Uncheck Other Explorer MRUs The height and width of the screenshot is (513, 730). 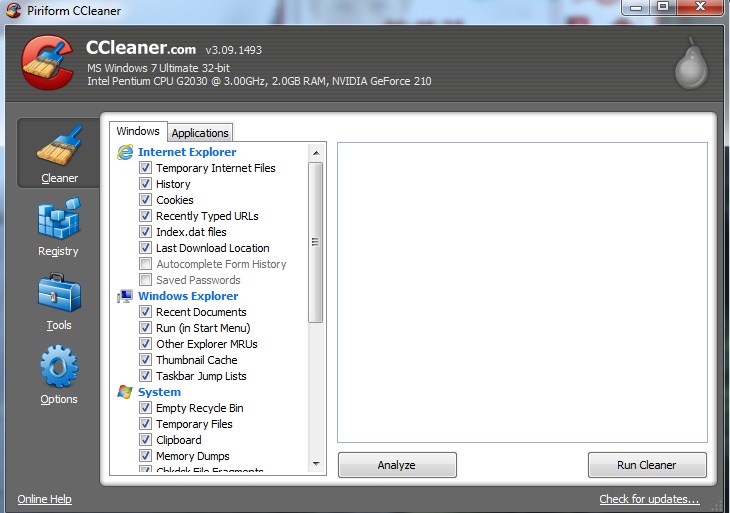click(146, 344)
